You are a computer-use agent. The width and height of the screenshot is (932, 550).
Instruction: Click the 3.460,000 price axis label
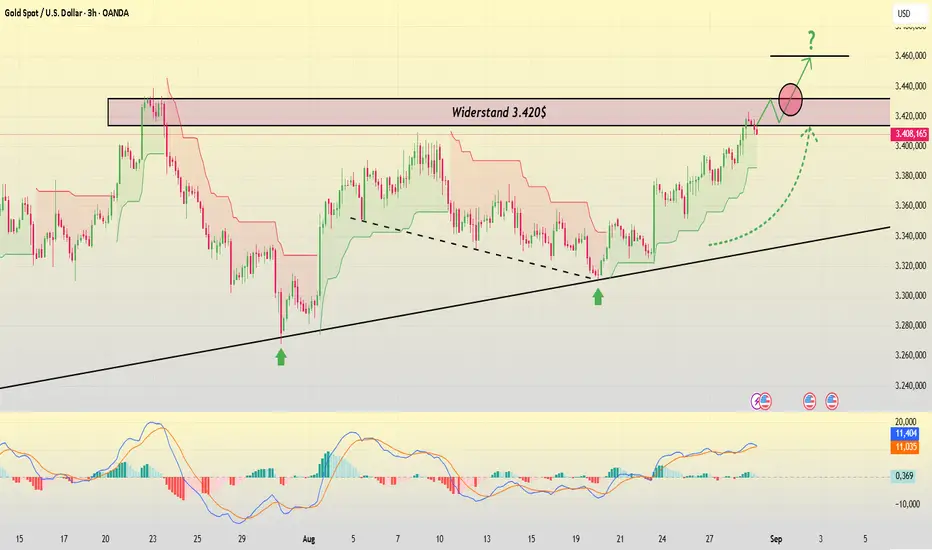910,55
